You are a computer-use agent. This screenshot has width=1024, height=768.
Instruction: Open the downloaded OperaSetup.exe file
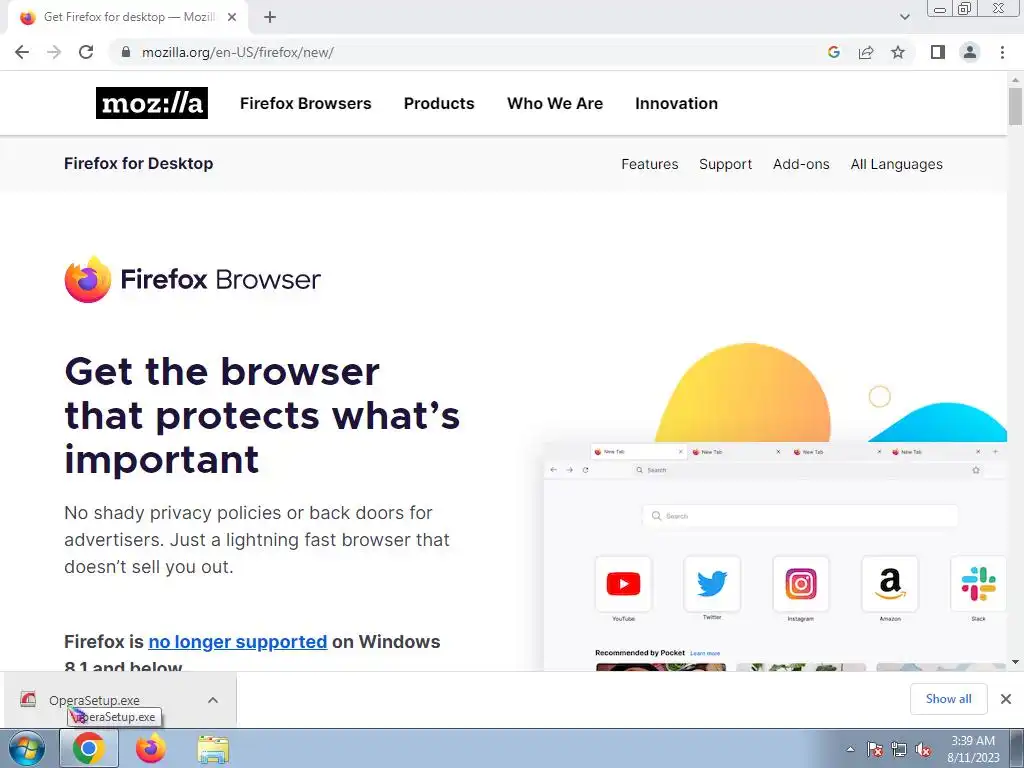coord(94,700)
